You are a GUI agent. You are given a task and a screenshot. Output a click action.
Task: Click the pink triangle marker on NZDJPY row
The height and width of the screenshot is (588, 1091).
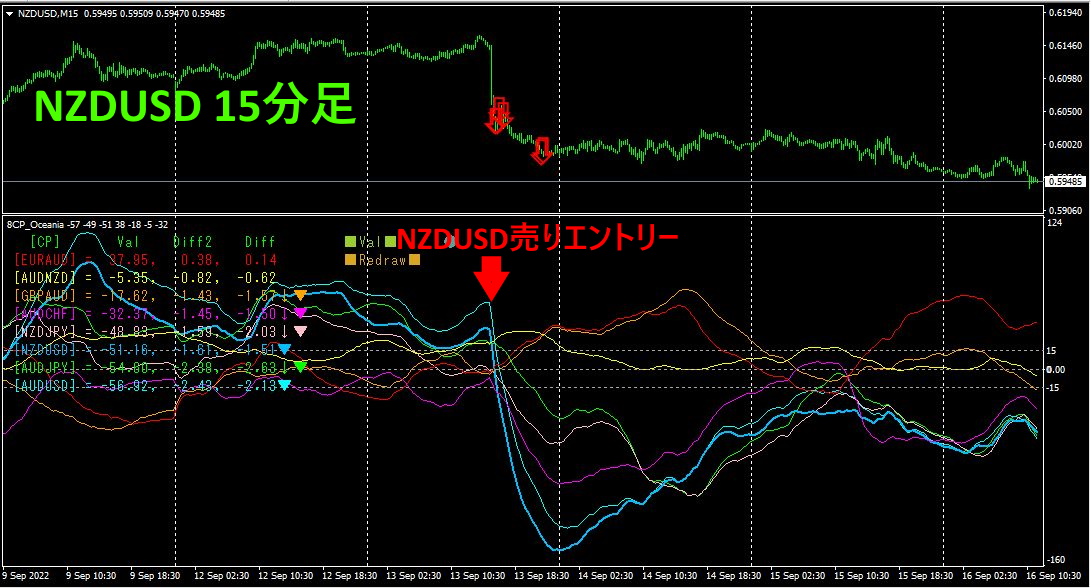[300, 332]
